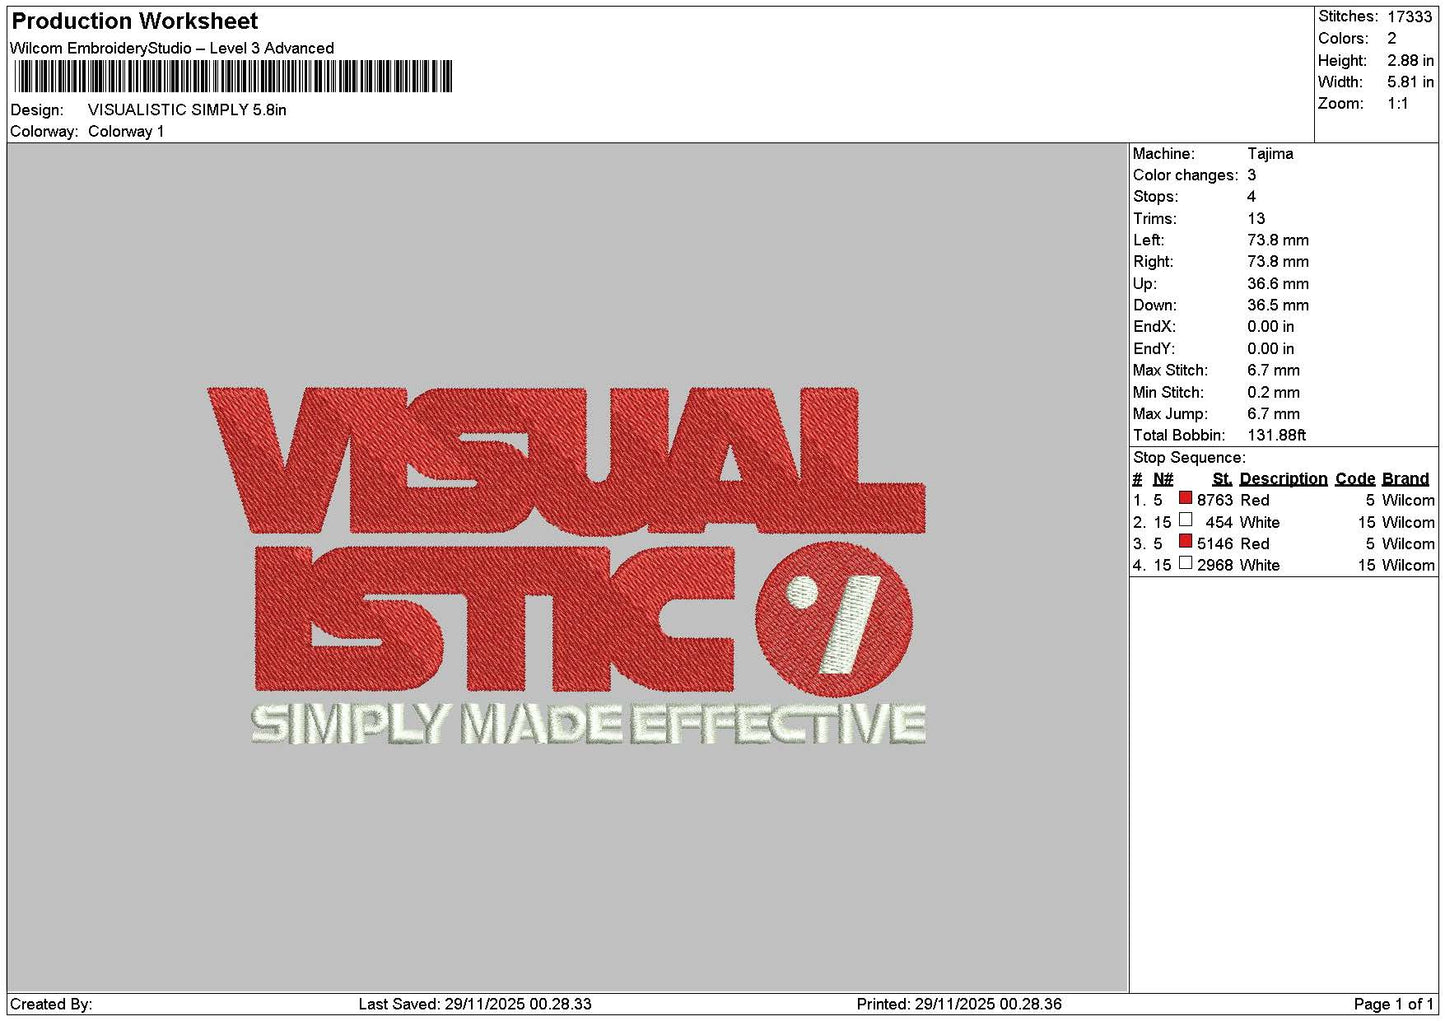Click design name 'VISUALISTIC SIMPLY 5.8in'
This screenshot has height=1021, width=1445.
(187, 110)
